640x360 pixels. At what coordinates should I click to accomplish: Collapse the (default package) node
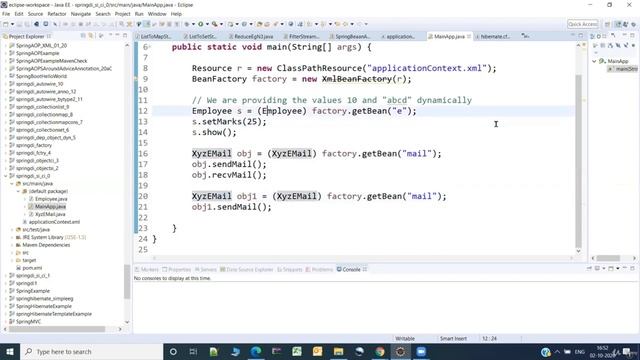[18, 191]
